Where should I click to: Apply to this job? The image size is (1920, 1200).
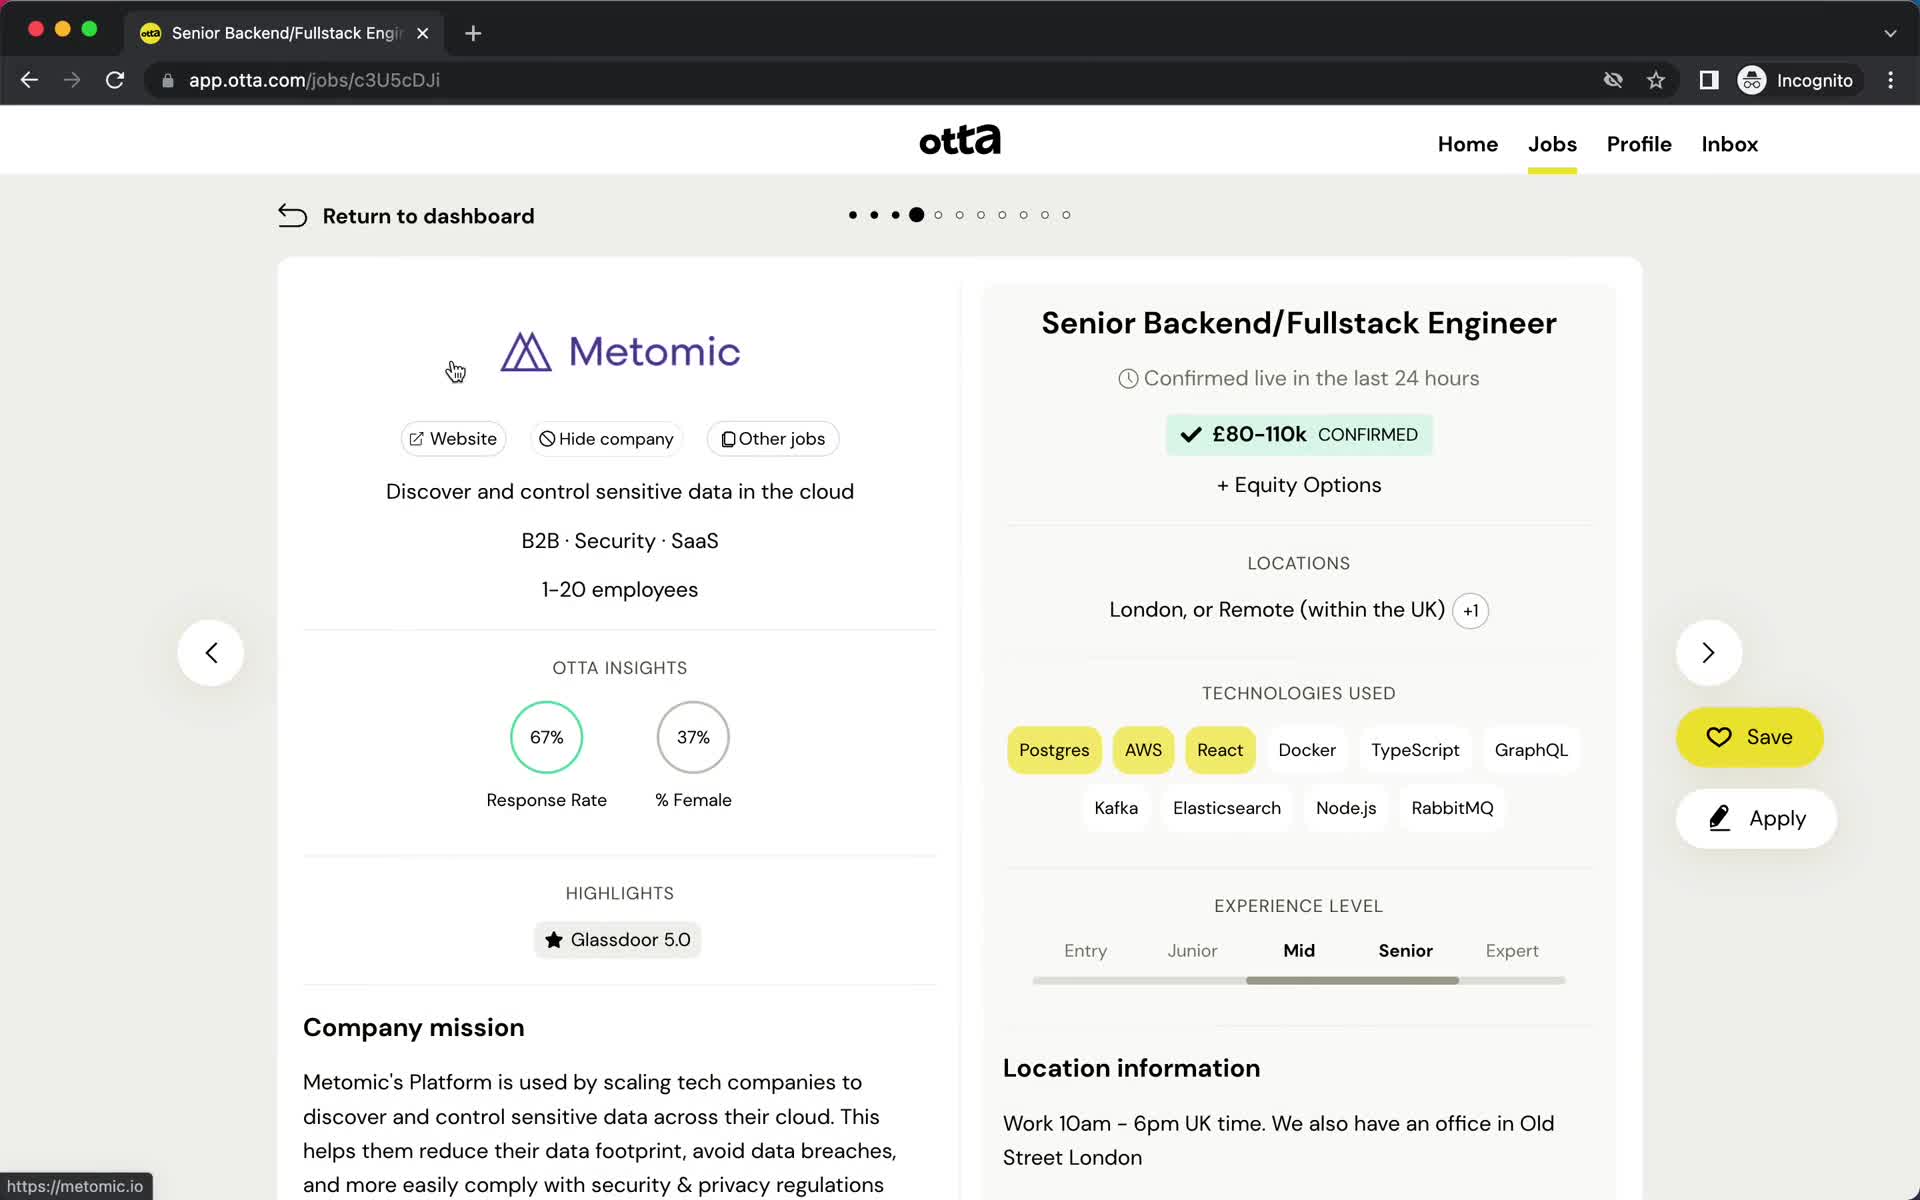[1756, 819]
